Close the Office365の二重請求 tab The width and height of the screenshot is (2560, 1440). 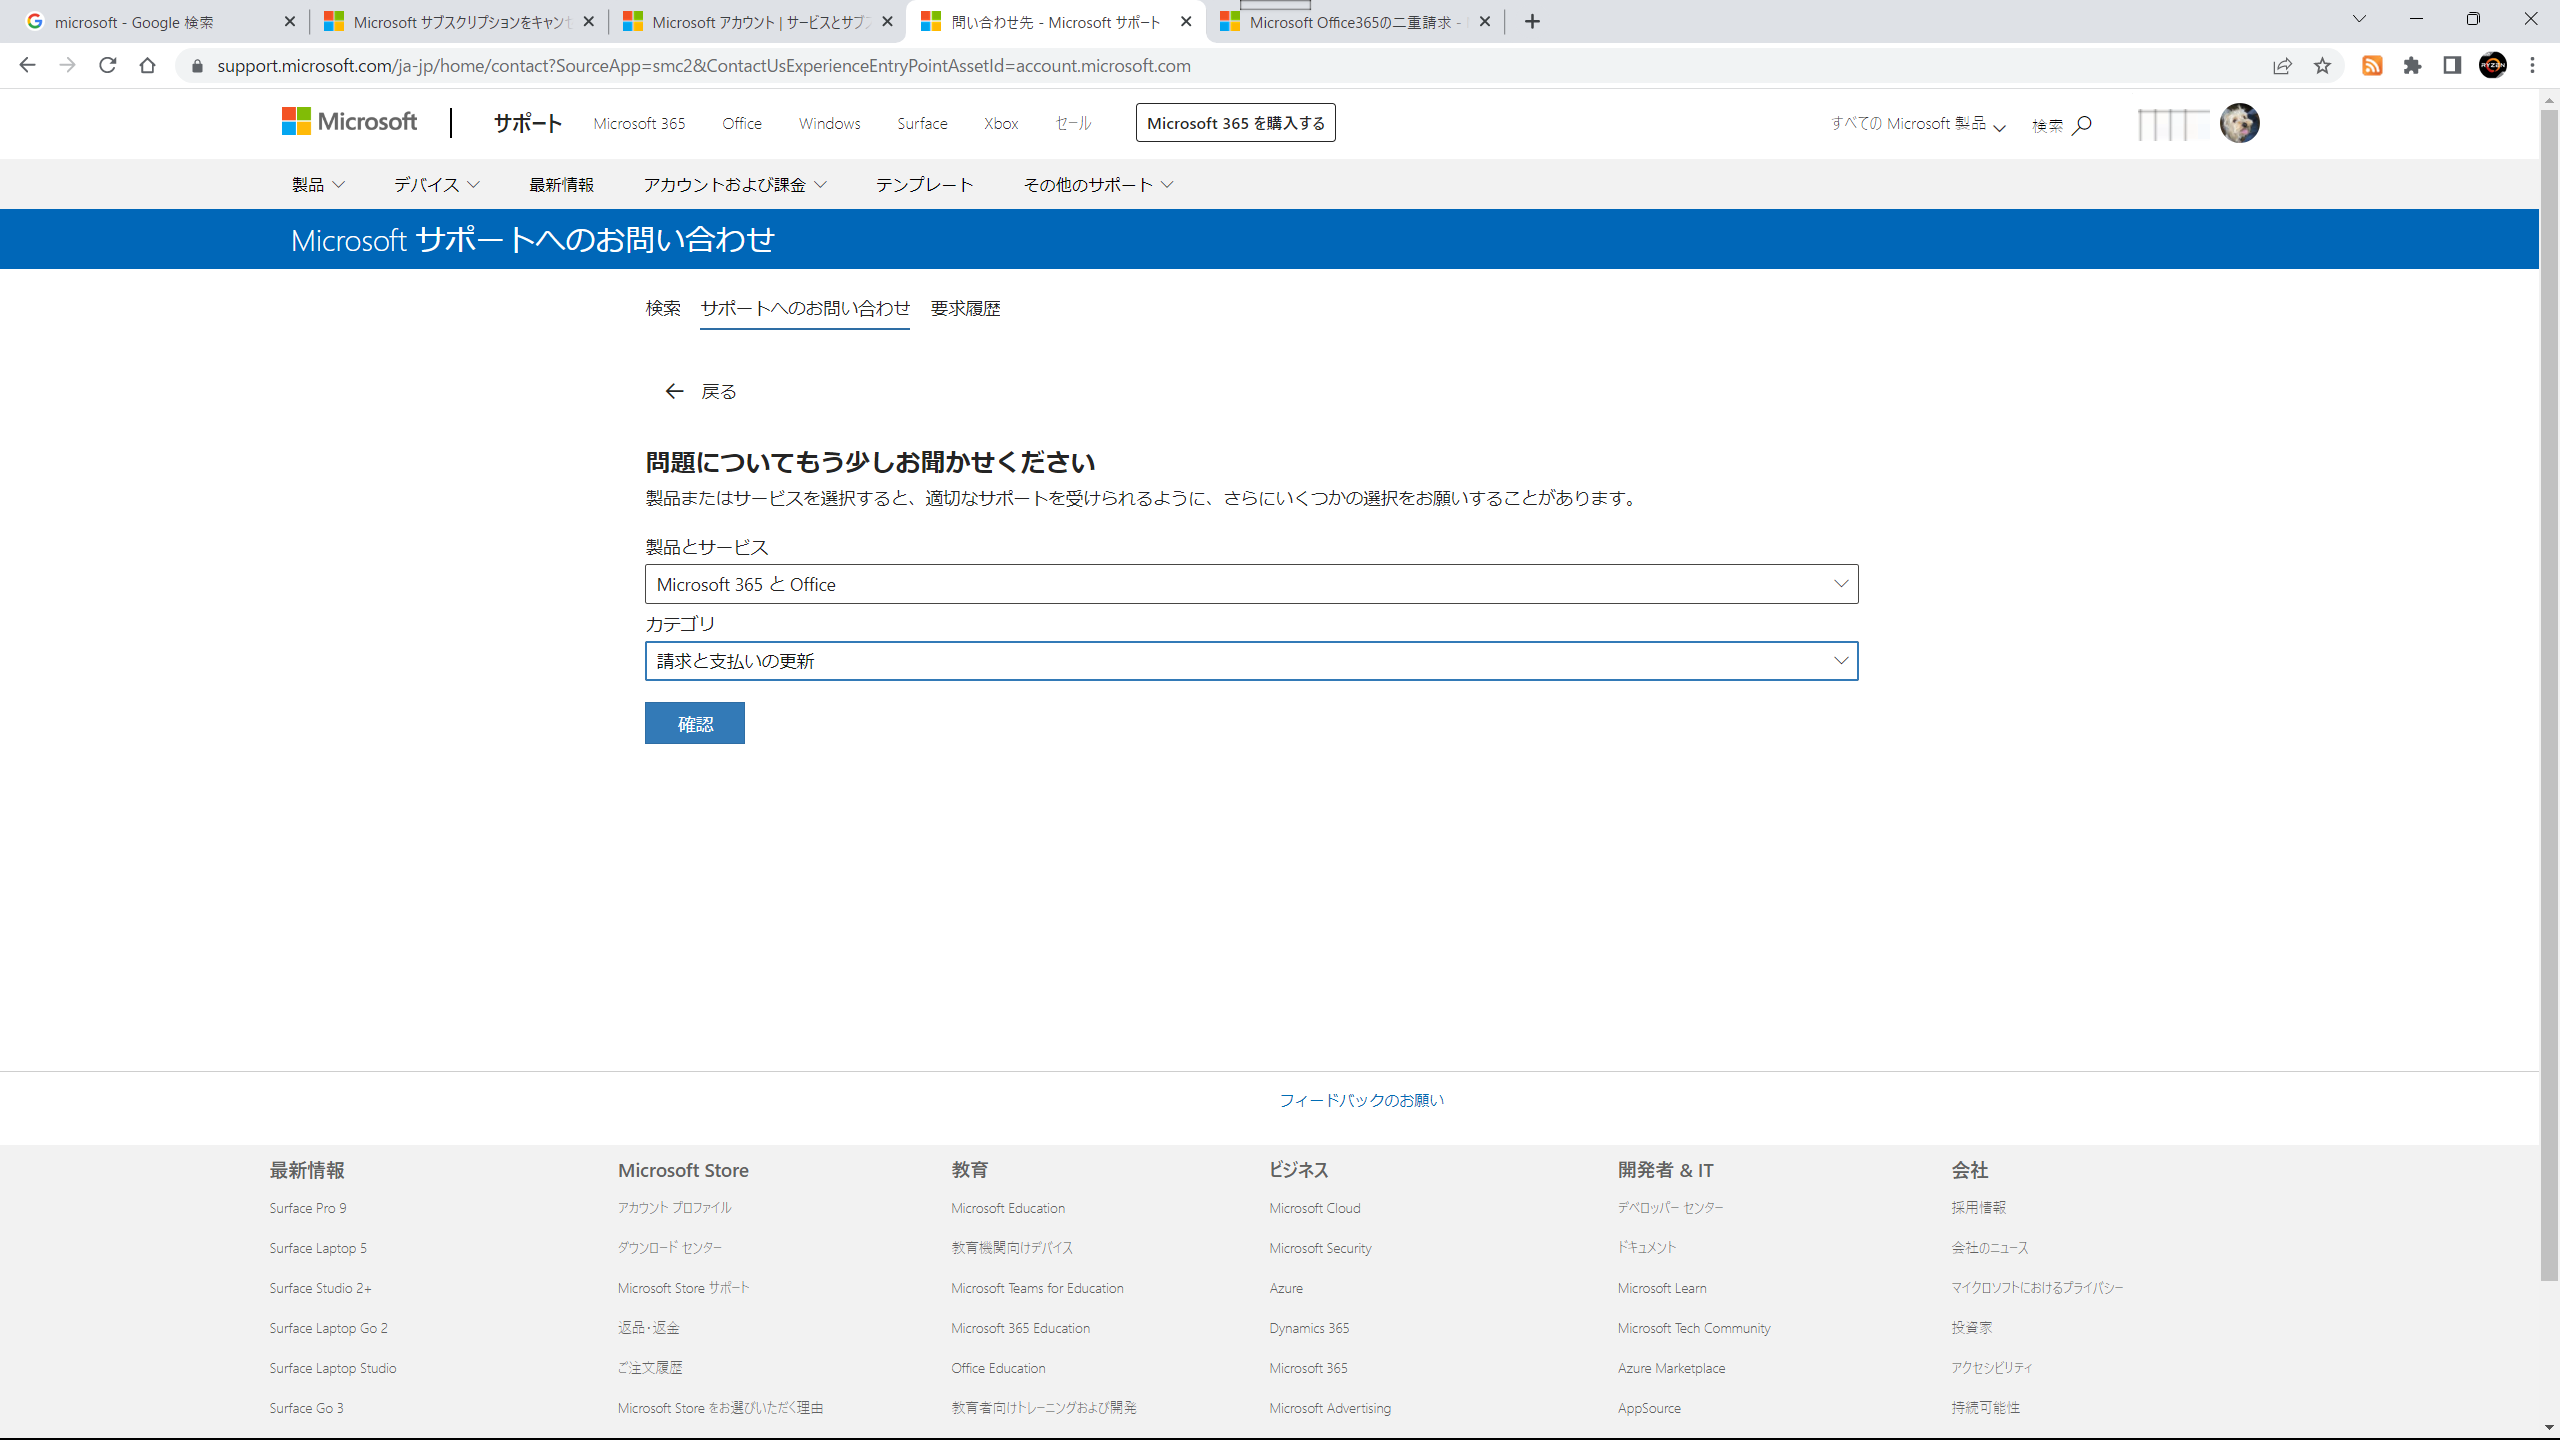(x=1485, y=21)
